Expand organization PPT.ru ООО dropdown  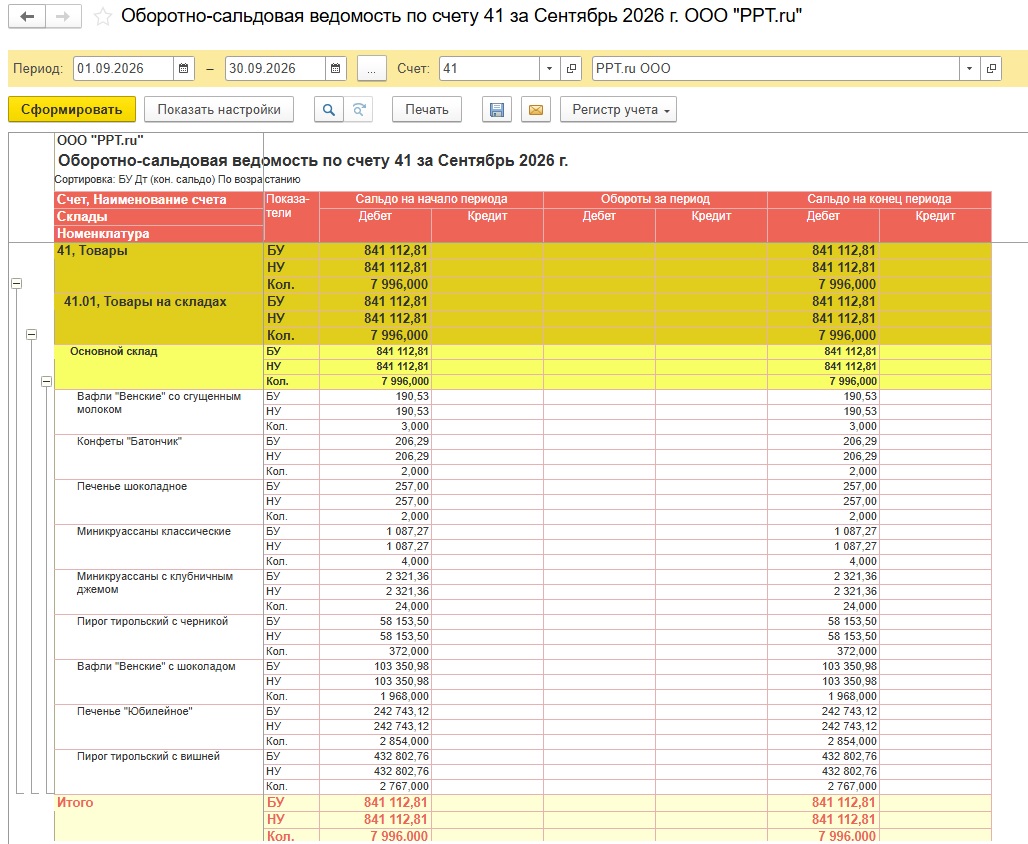pyautogui.click(x=969, y=68)
